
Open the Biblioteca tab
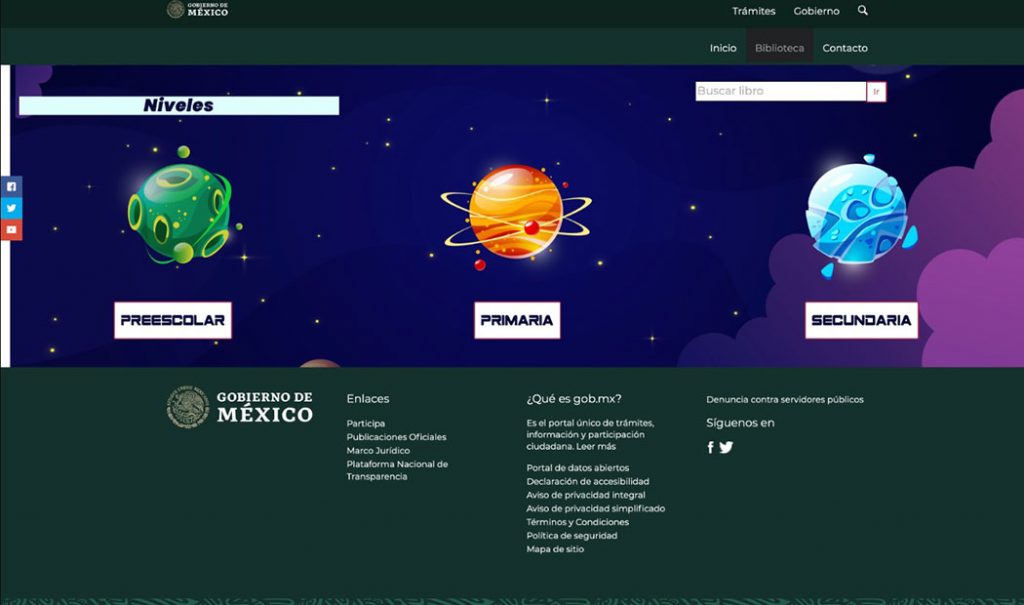tap(779, 48)
